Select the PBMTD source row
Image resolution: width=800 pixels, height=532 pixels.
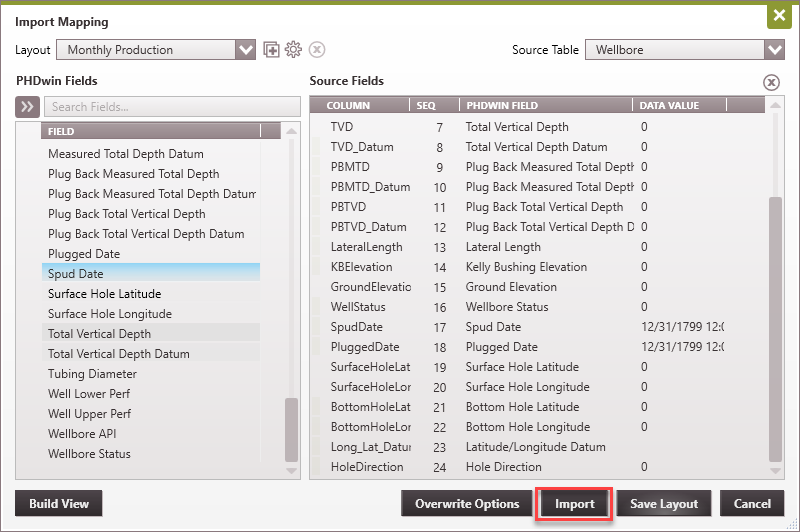(538, 167)
